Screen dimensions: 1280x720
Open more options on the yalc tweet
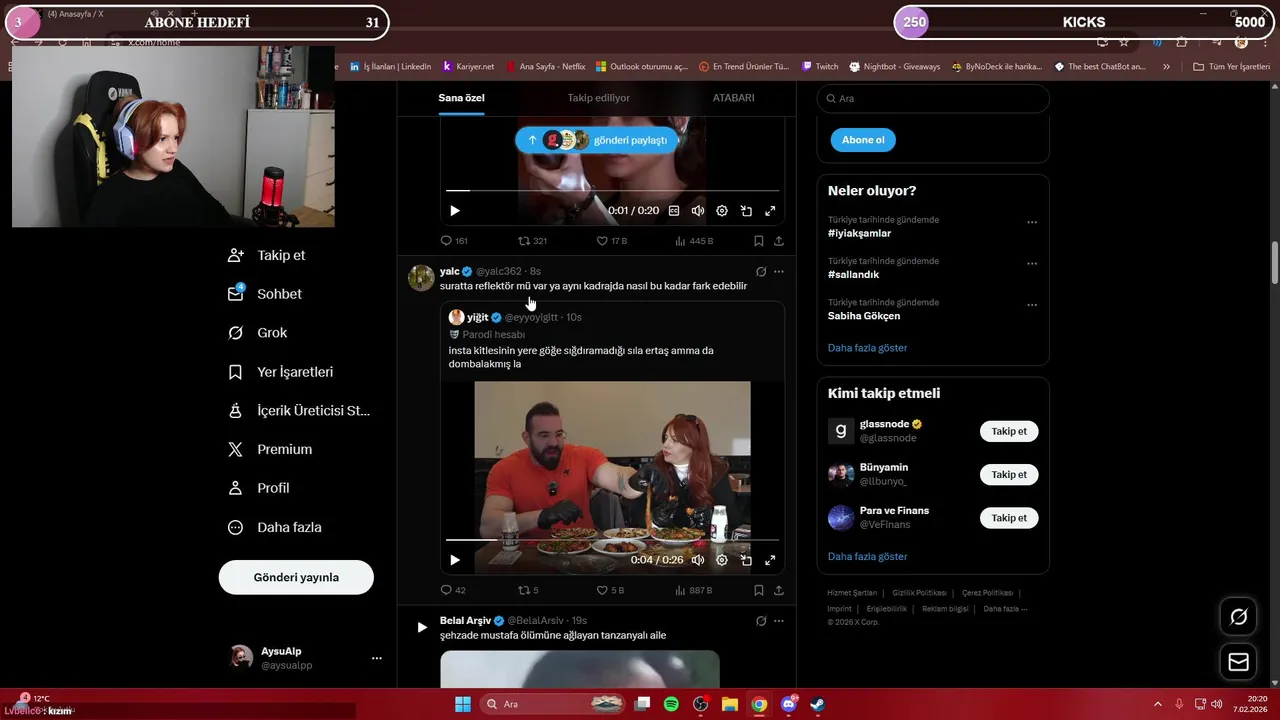(x=779, y=271)
